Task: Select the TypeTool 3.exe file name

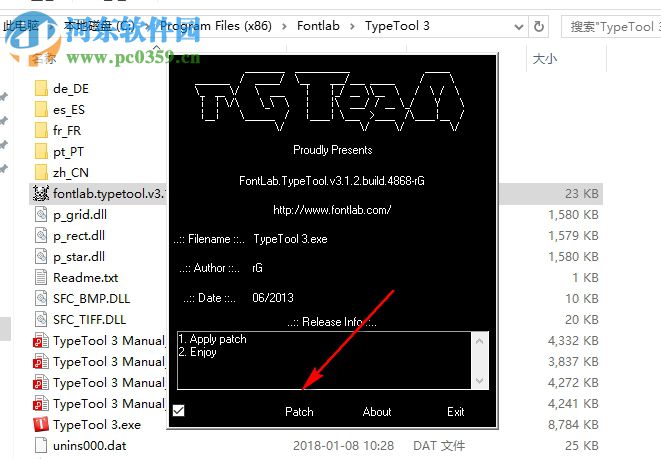Action: click(x=97, y=424)
